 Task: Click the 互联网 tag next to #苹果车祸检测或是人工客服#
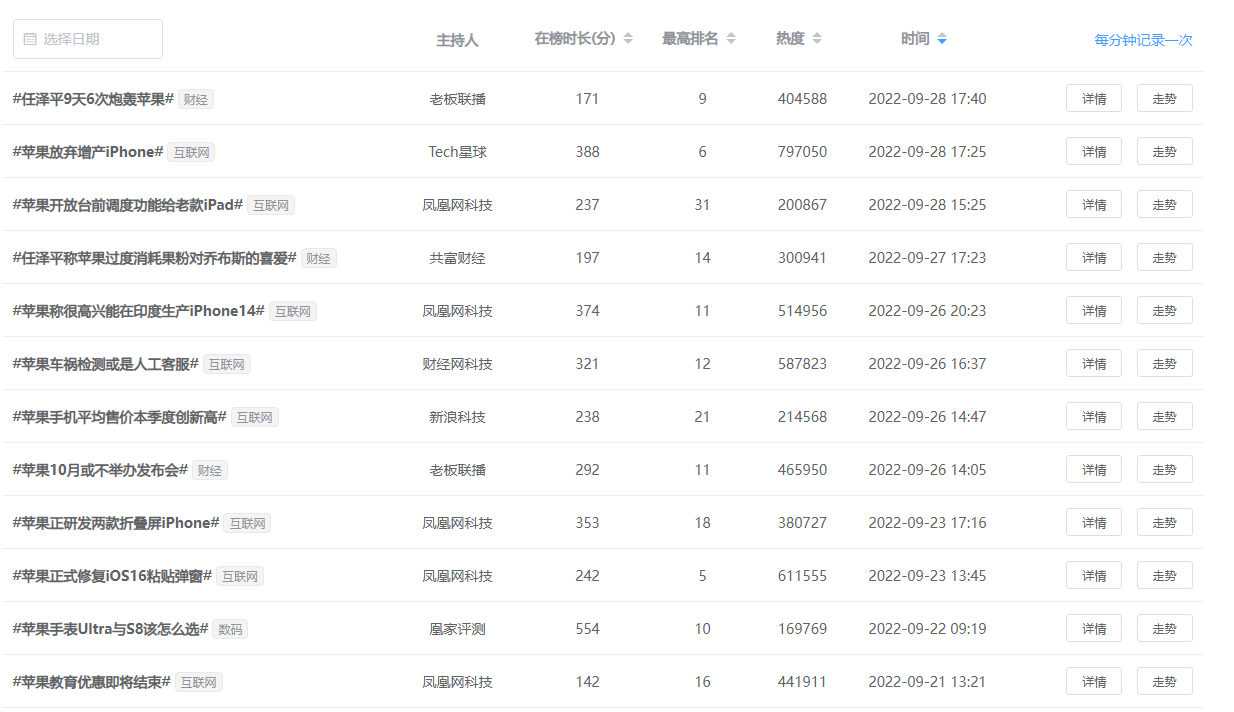[226, 364]
